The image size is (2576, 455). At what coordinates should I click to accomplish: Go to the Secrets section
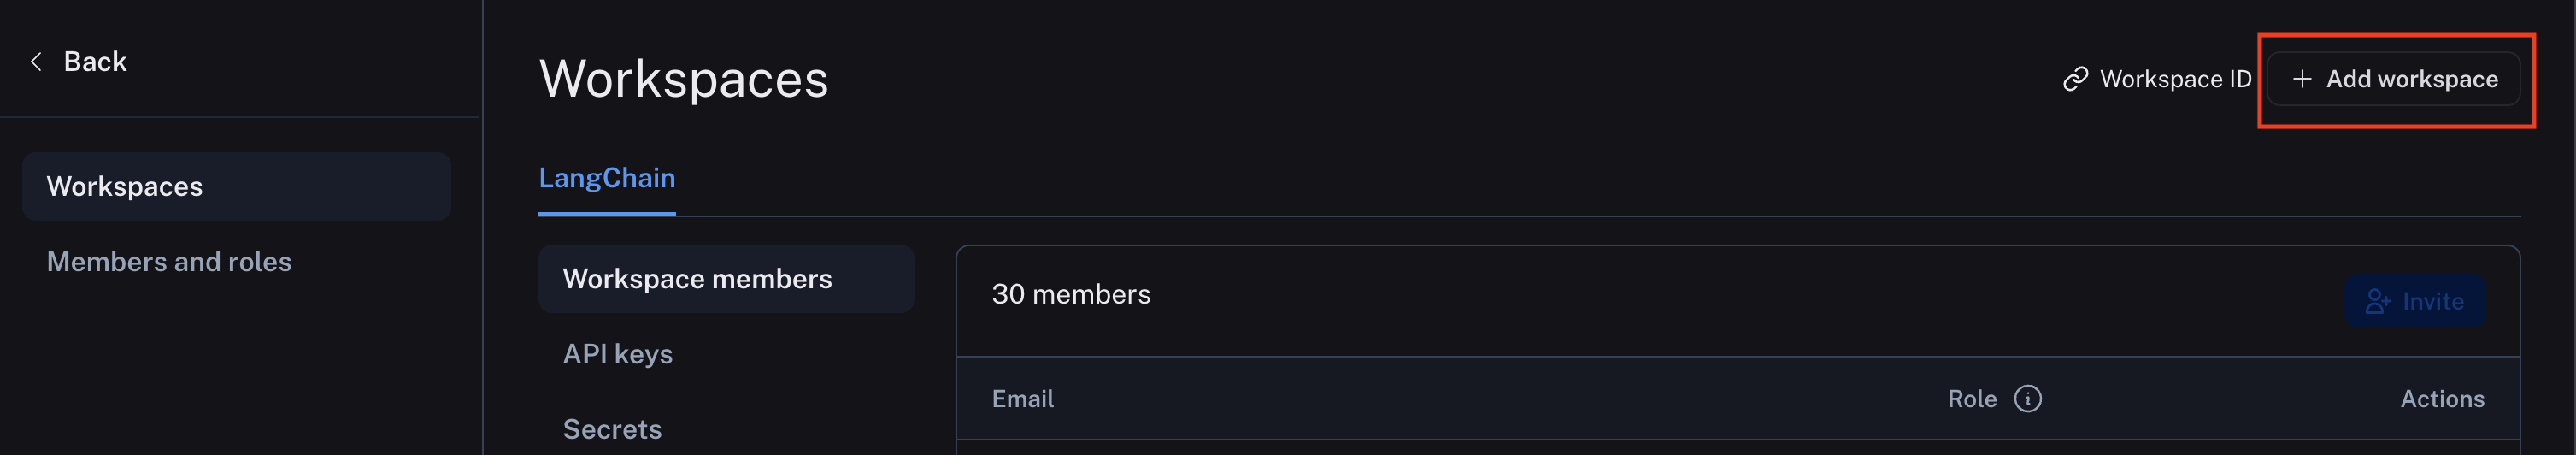tap(612, 429)
